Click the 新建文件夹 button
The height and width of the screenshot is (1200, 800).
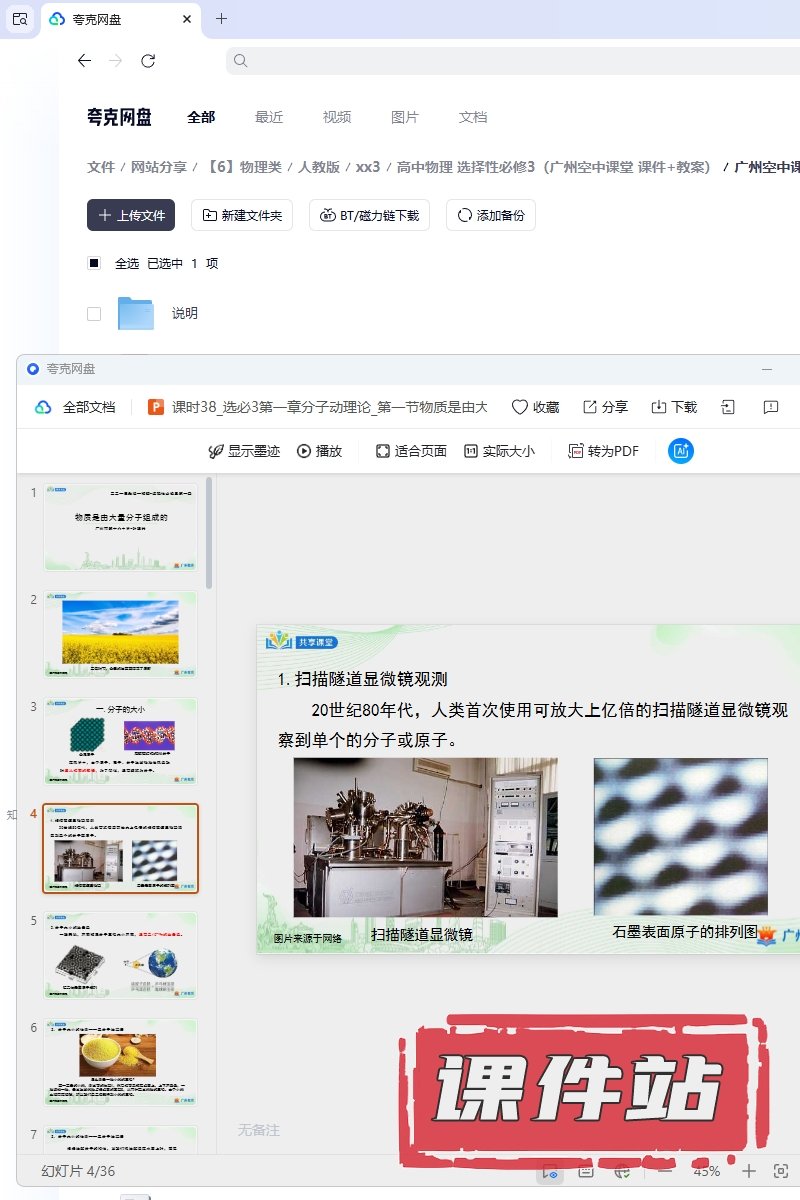point(242,215)
